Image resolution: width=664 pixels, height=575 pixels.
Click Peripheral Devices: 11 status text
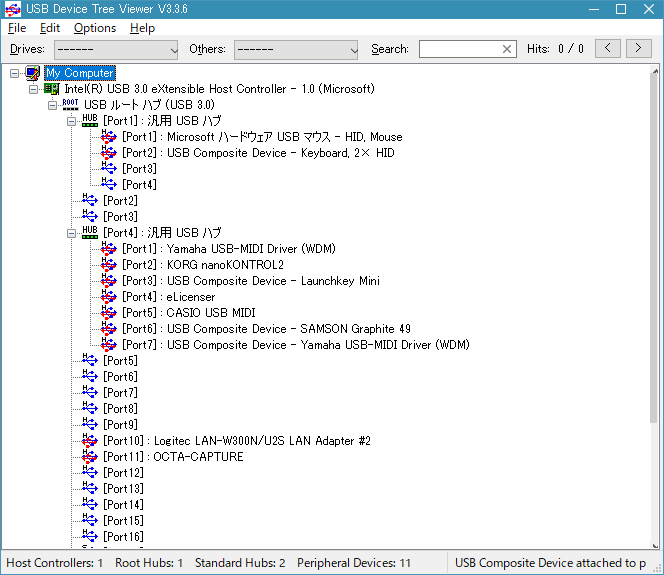354,563
